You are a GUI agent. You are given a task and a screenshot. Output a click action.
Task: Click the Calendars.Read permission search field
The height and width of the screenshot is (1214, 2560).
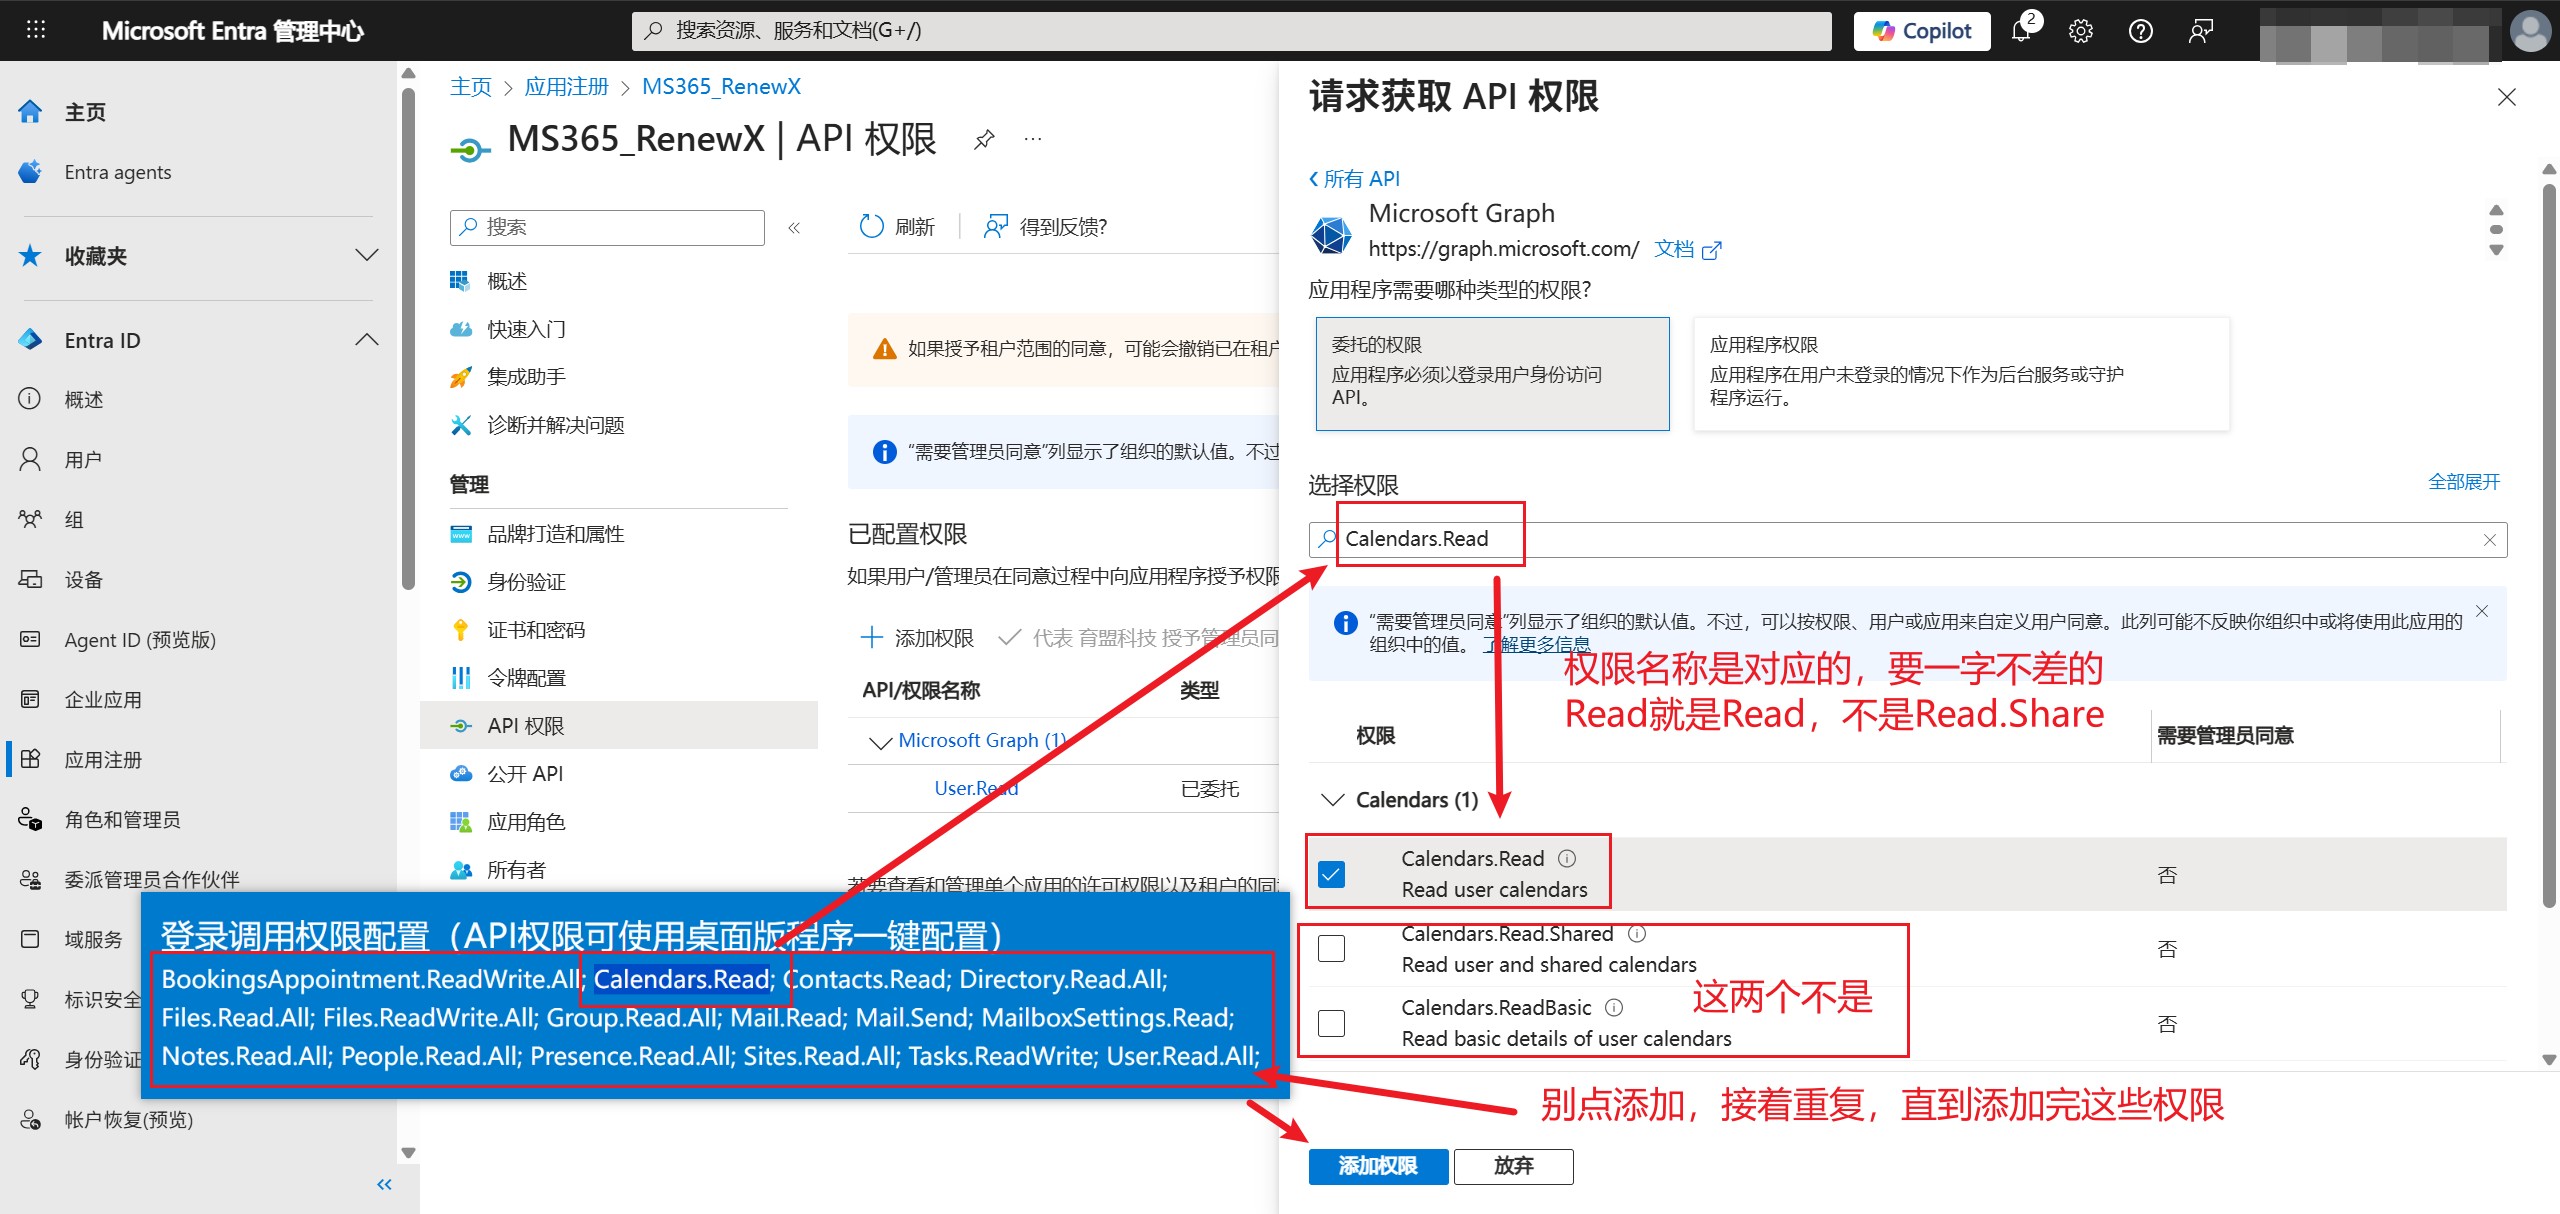(1907, 540)
